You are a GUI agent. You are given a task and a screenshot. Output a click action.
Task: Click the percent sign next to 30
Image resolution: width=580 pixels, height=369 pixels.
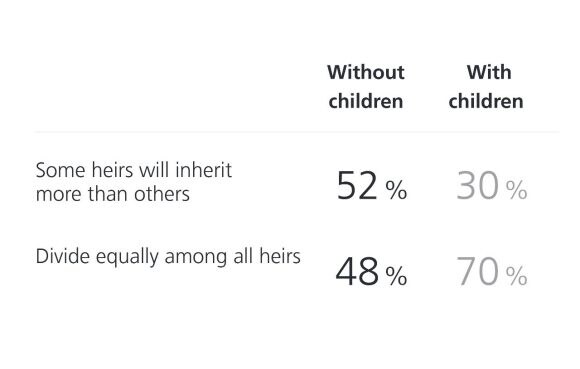point(516,190)
